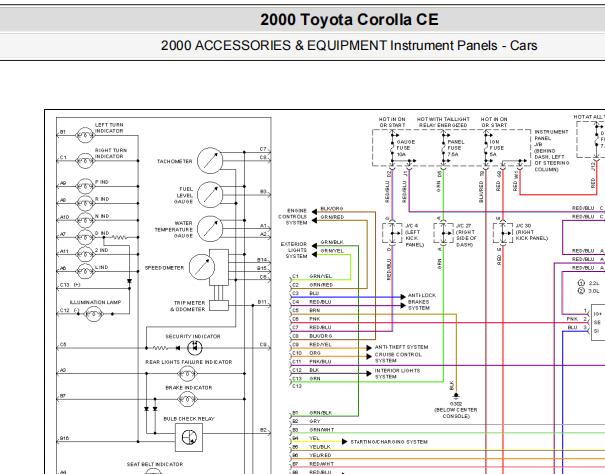
Task: Select the ILLUMINATION LAMP label
Action: tap(95, 302)
